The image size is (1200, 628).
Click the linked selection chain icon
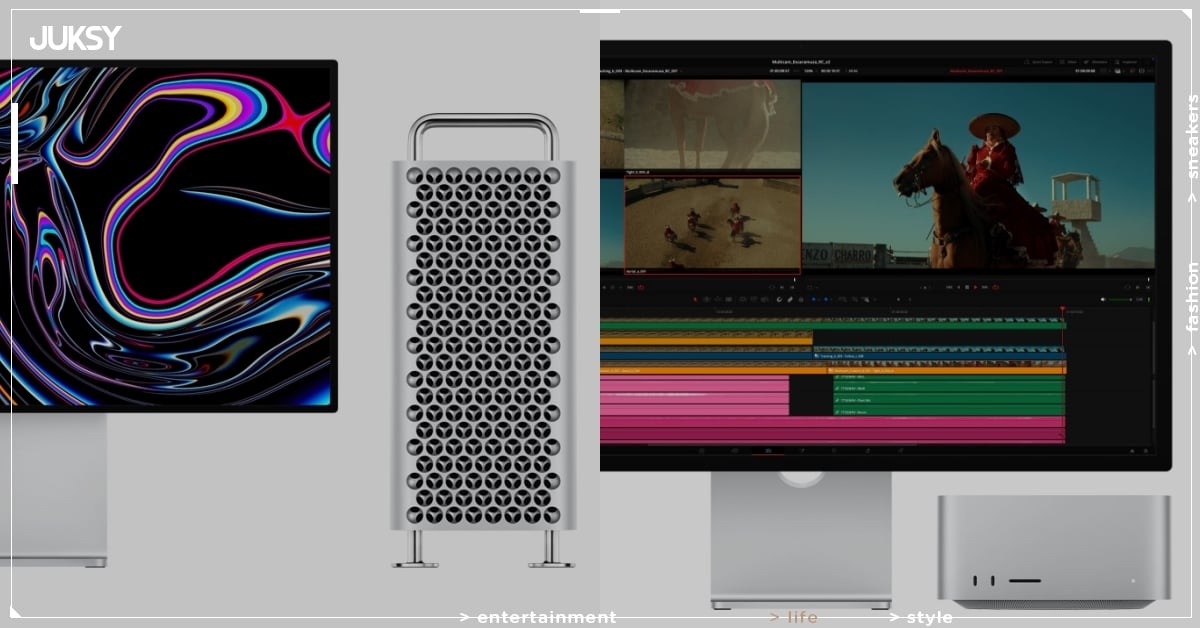pyautogui.click(x=789, y=299)
